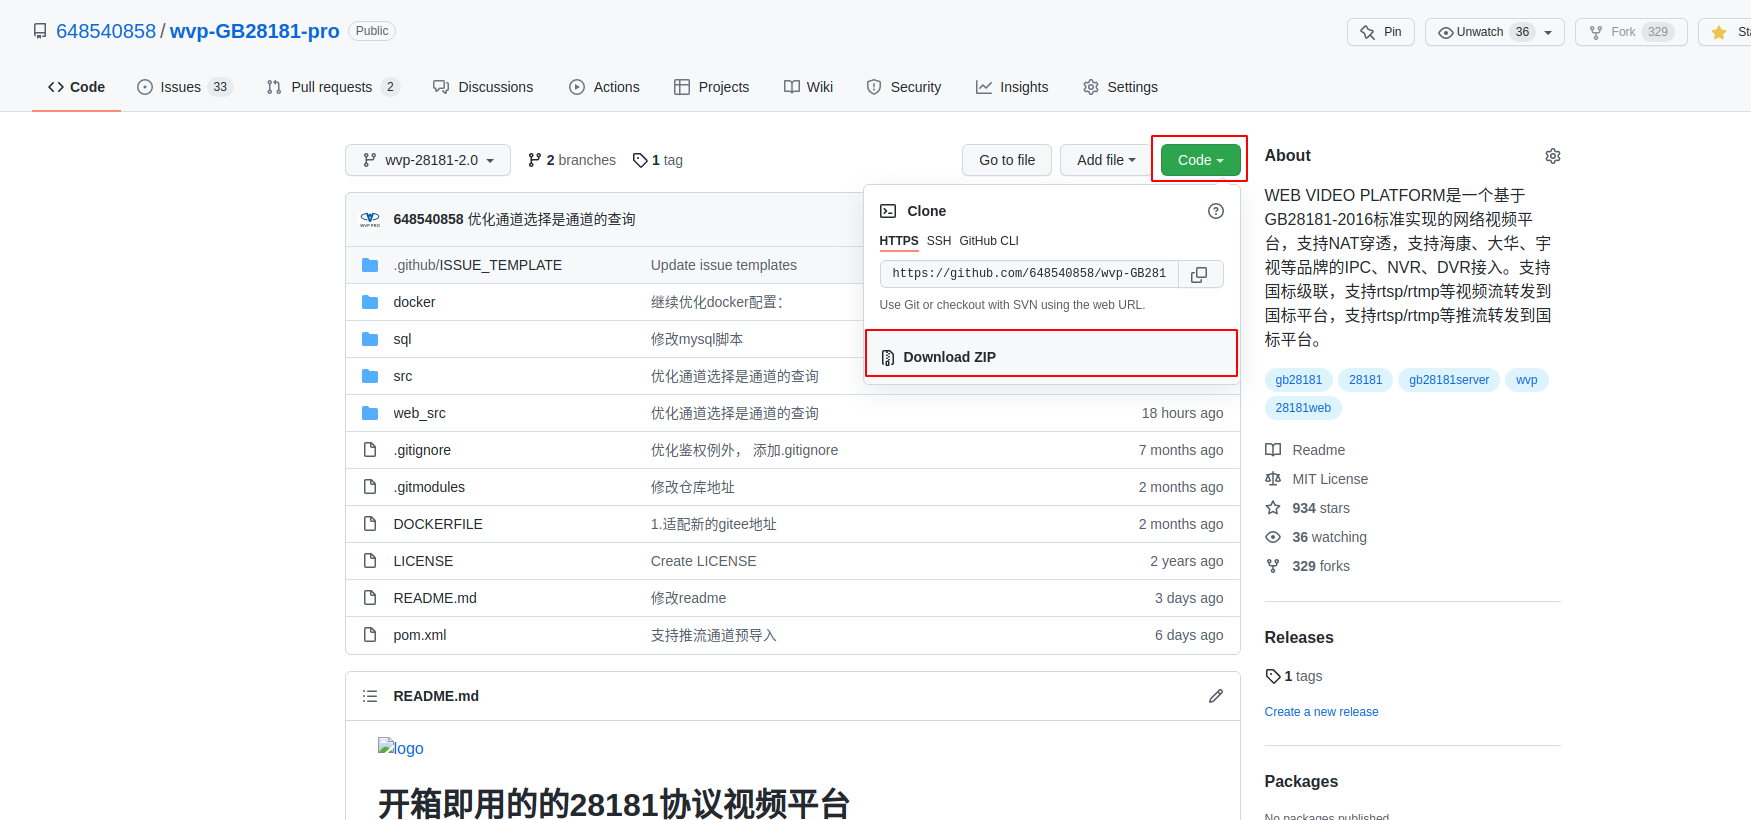The width and height of the screenshot is (1751, 820).
Task: Open the Issues tab
Action: pyautogui.click(x=183, y=87)
